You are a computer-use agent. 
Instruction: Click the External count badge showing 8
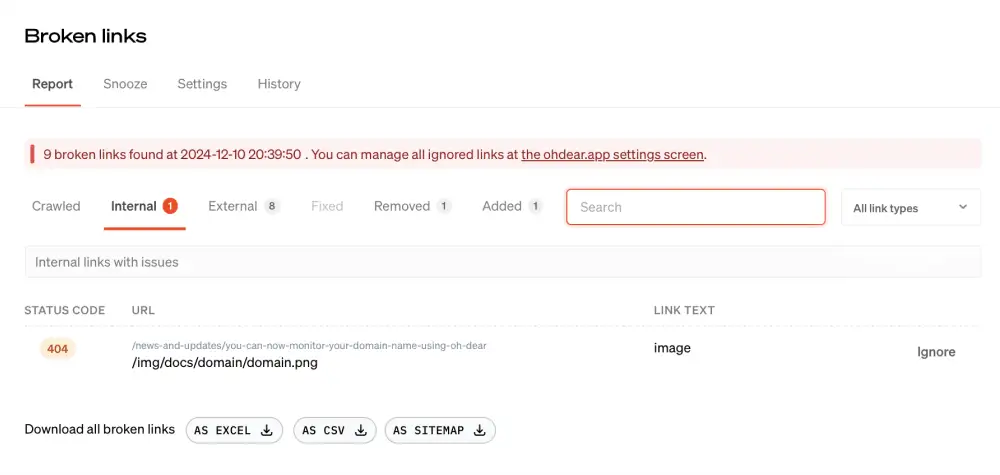click(x=271, y=206)
